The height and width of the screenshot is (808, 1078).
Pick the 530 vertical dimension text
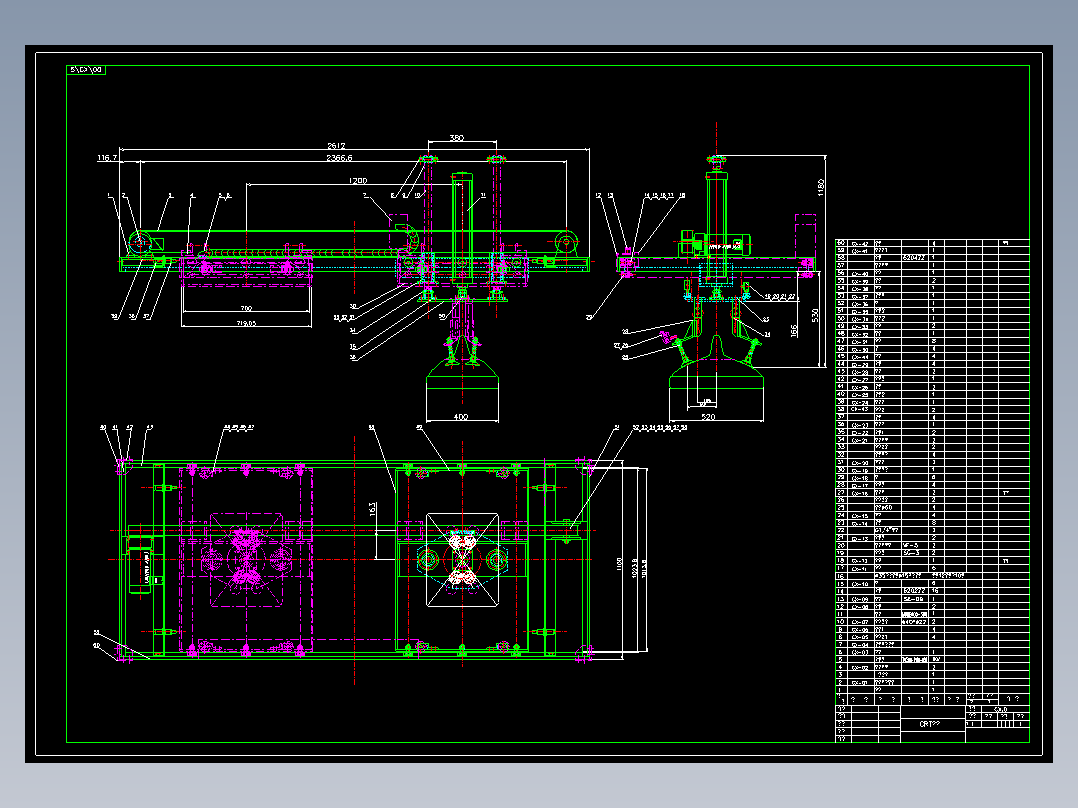[x=815, y=315]
